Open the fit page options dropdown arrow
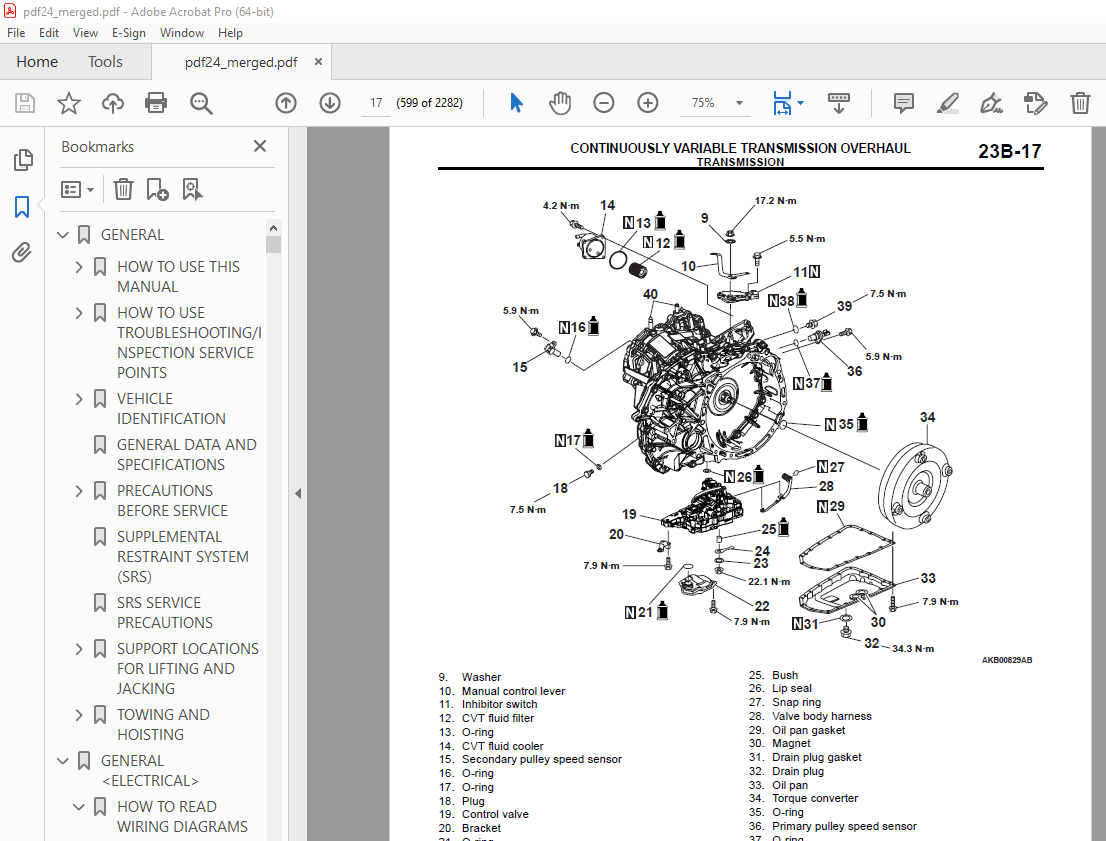This screenshot has width=1106, height=841. click(x=801, y=103)
